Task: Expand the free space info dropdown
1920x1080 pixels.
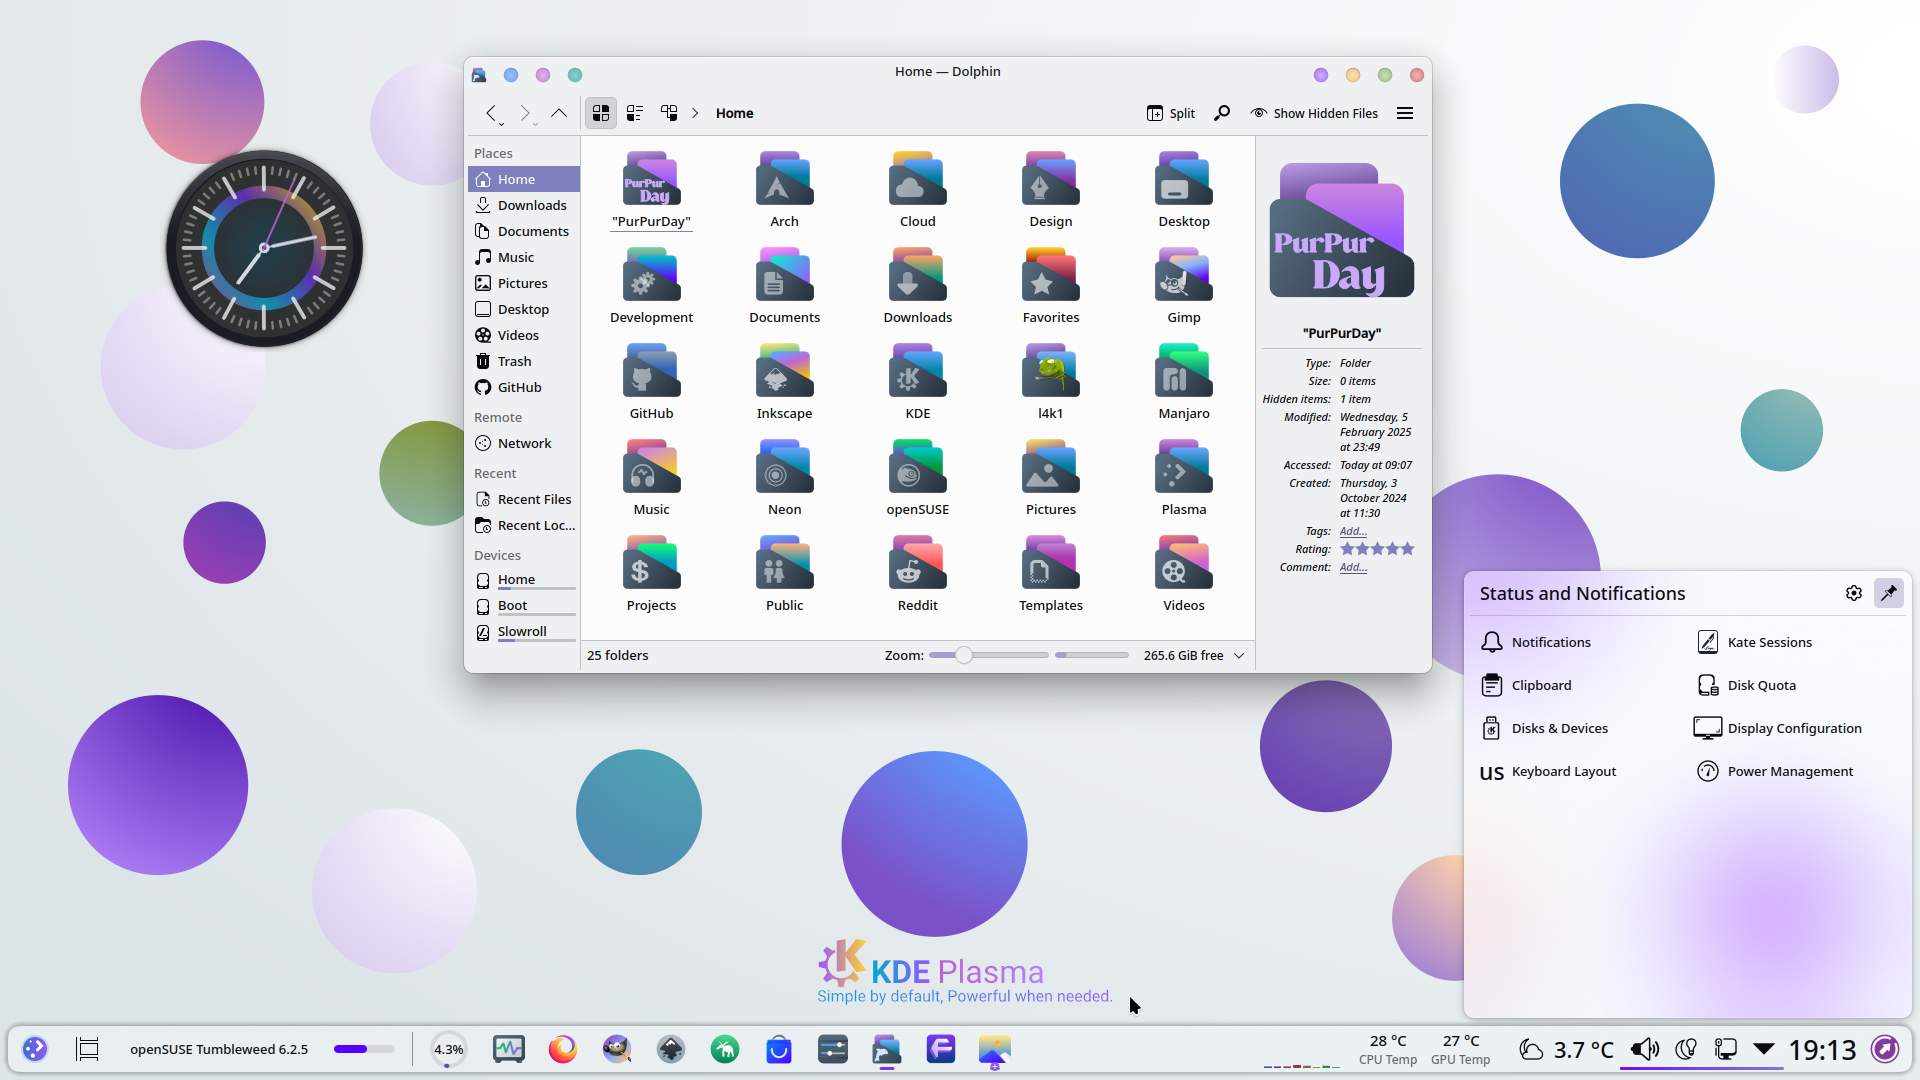Action: [1239, 656]
